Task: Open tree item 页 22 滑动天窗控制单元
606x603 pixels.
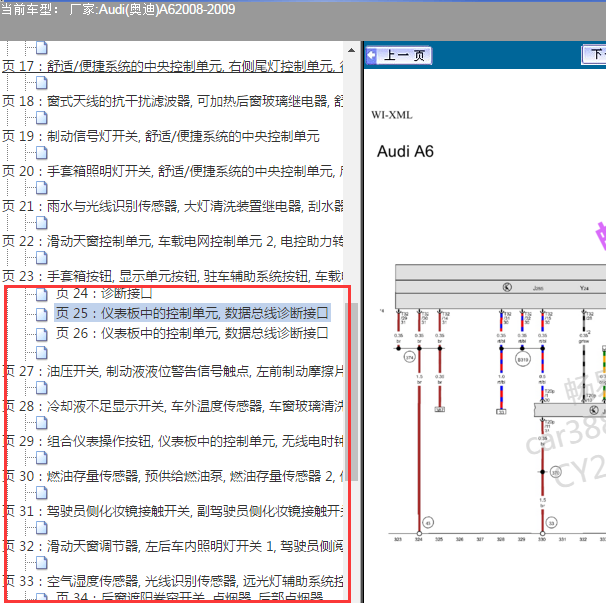Action: 172,241
